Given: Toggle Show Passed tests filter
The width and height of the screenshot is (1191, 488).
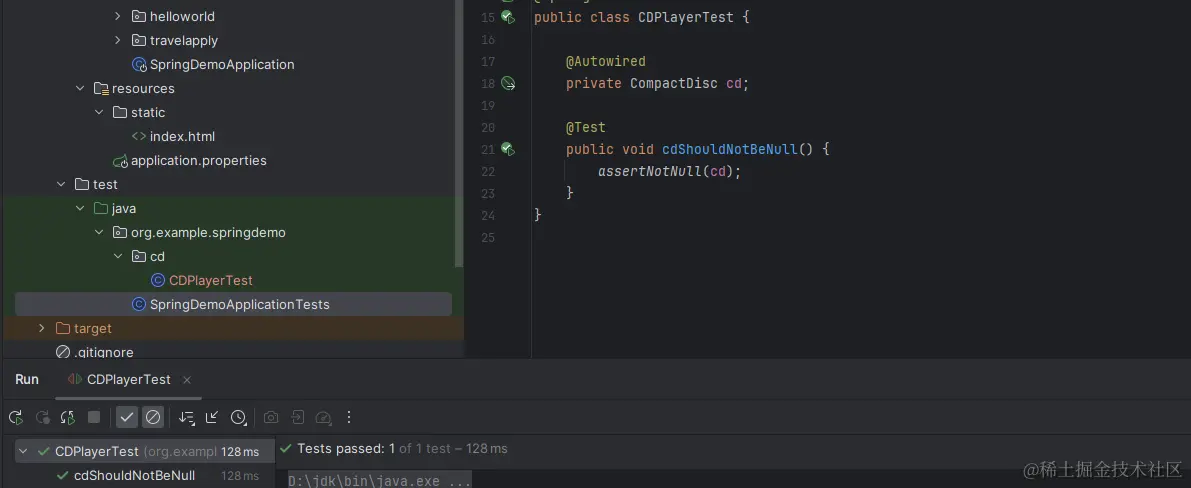Looking at the screenshot, I should point(127,417).
